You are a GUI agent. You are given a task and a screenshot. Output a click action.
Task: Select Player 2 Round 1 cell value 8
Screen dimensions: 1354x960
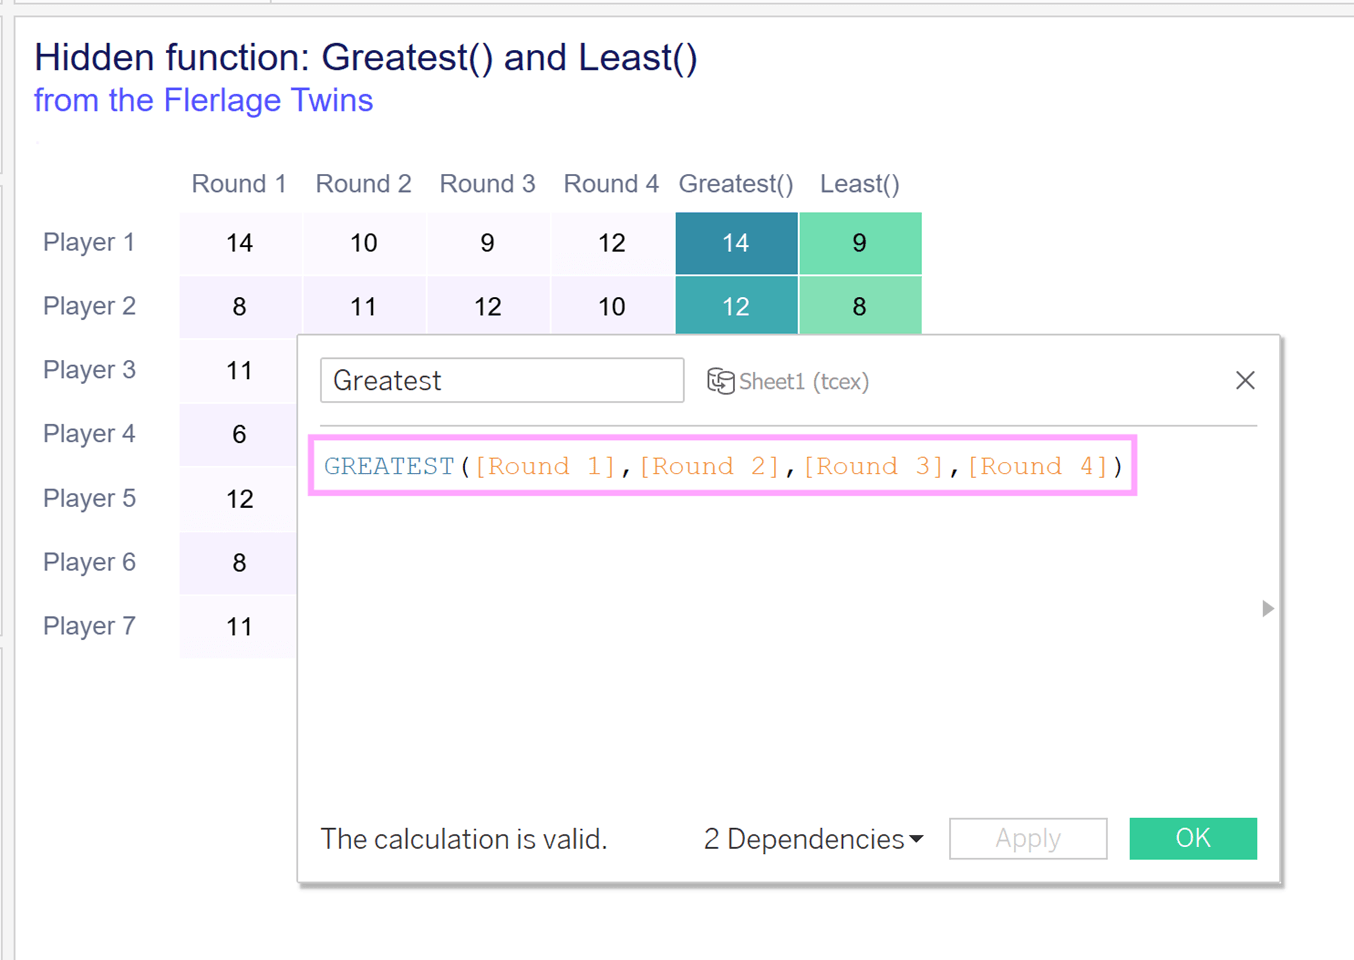point(240,306)
